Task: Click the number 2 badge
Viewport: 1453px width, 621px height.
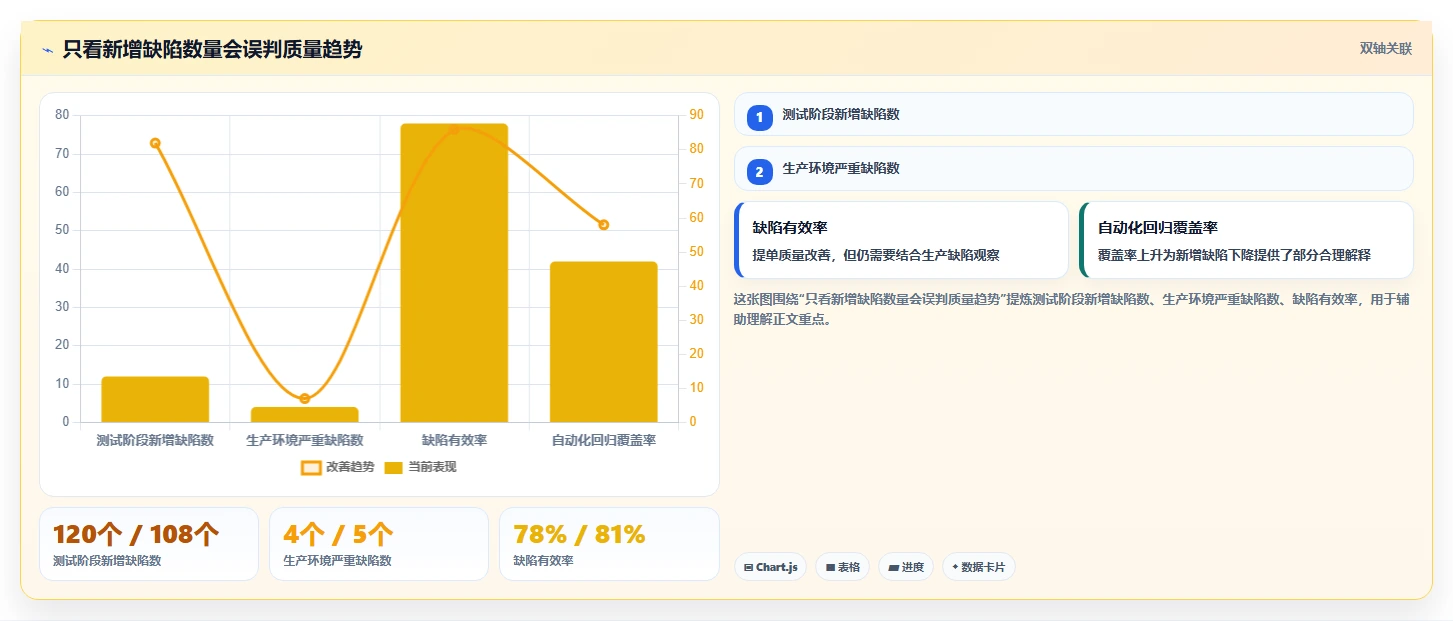Action: click(759, 172)
